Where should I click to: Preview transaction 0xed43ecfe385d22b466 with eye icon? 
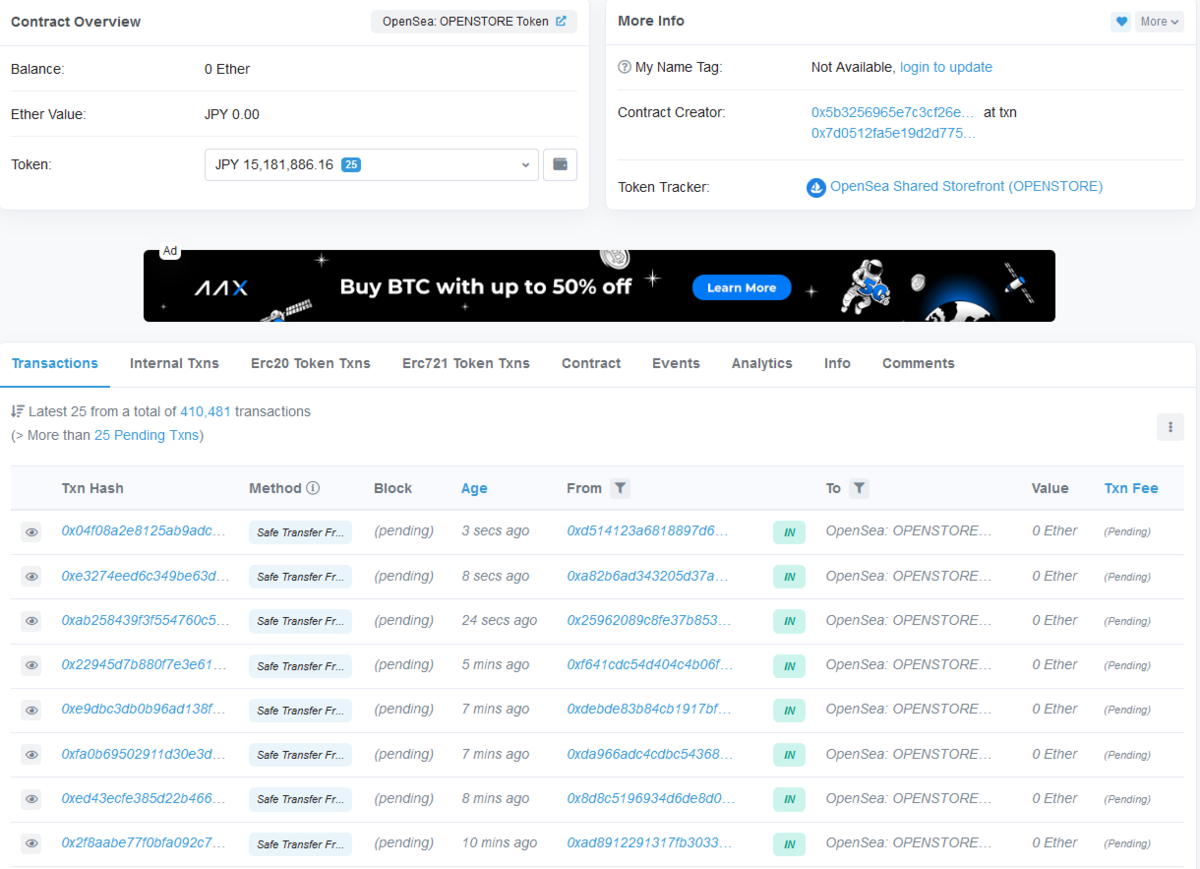31,799
